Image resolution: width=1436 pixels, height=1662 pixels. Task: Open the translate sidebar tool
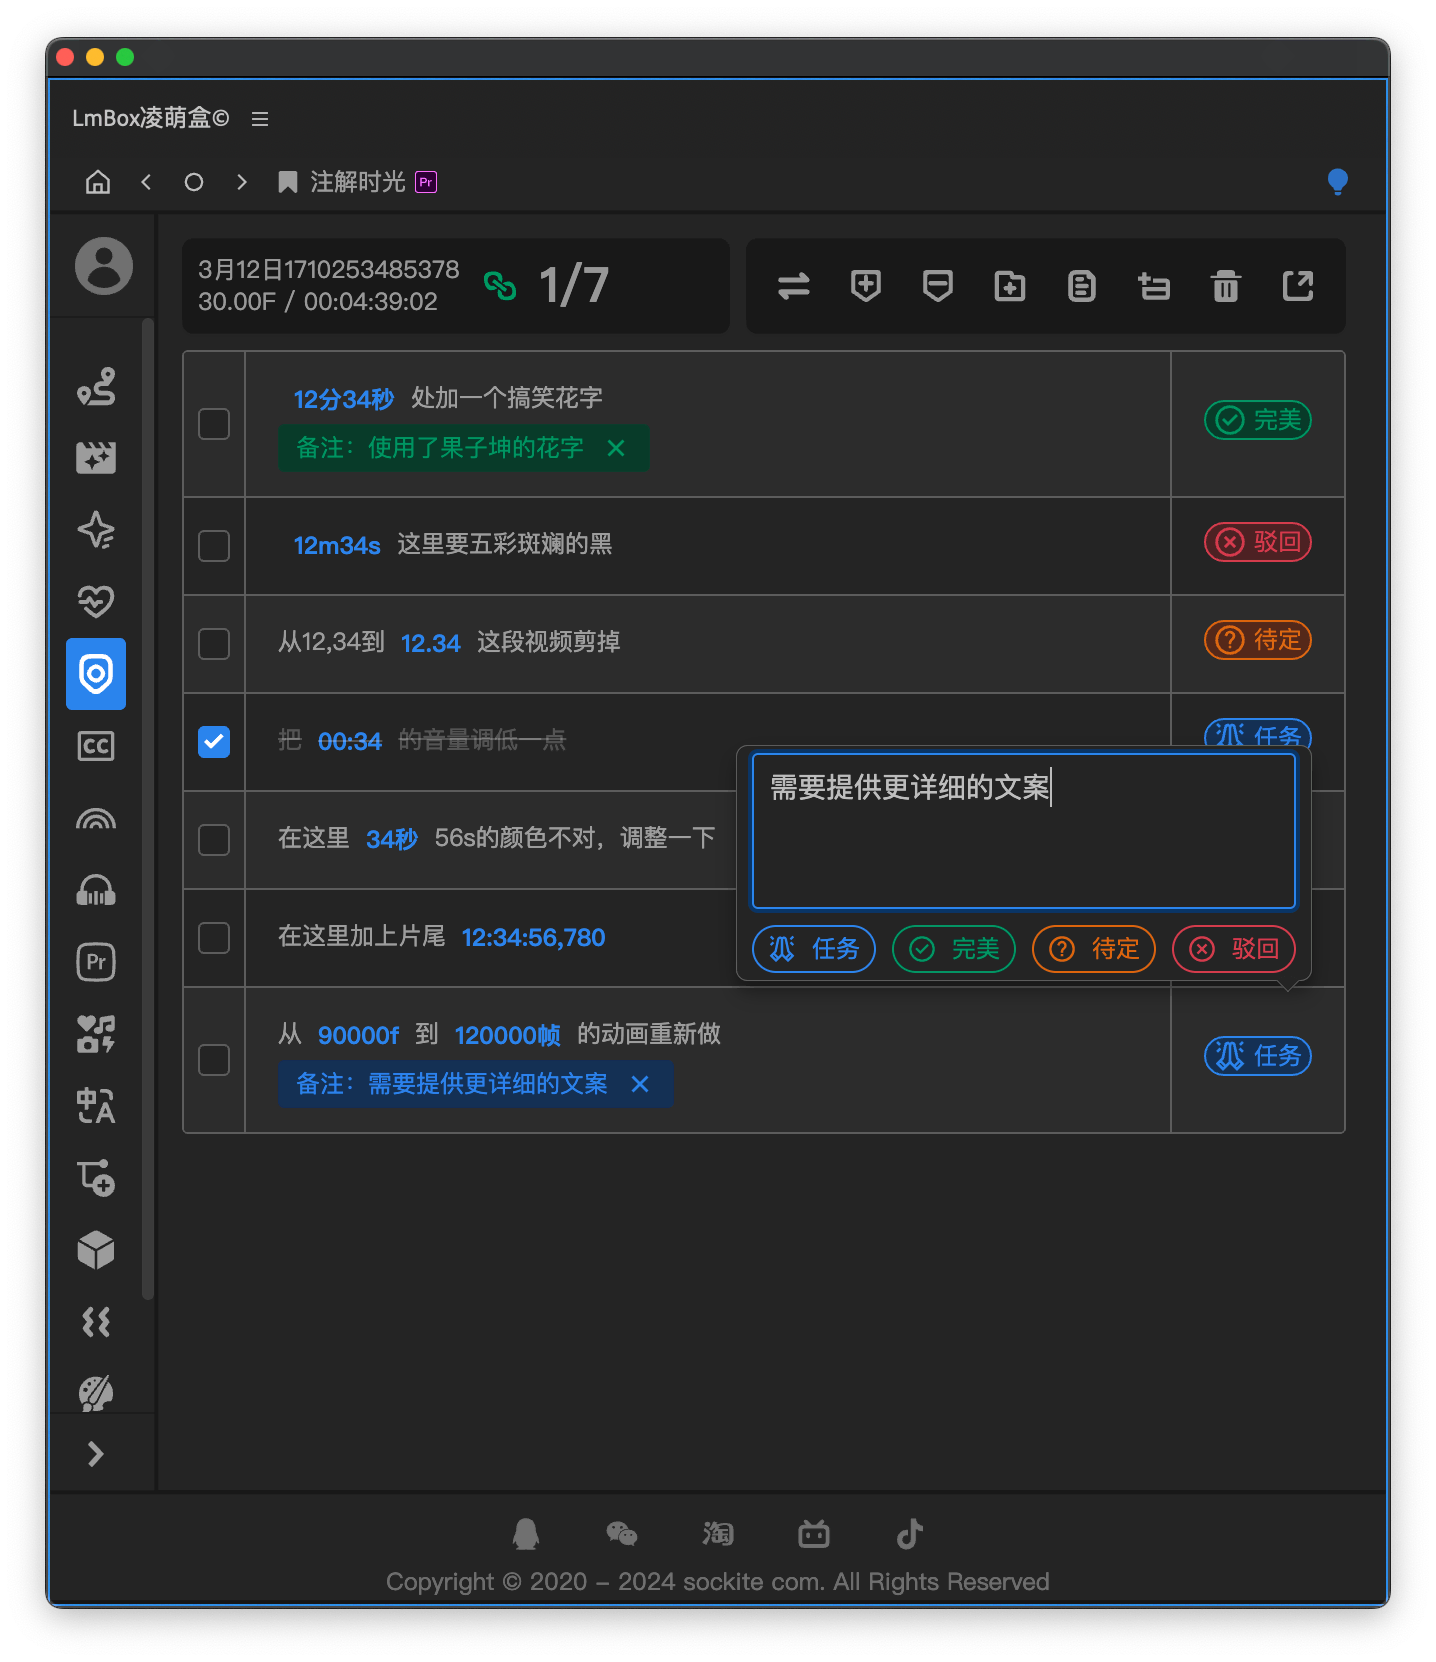(x=96, y=1106)
